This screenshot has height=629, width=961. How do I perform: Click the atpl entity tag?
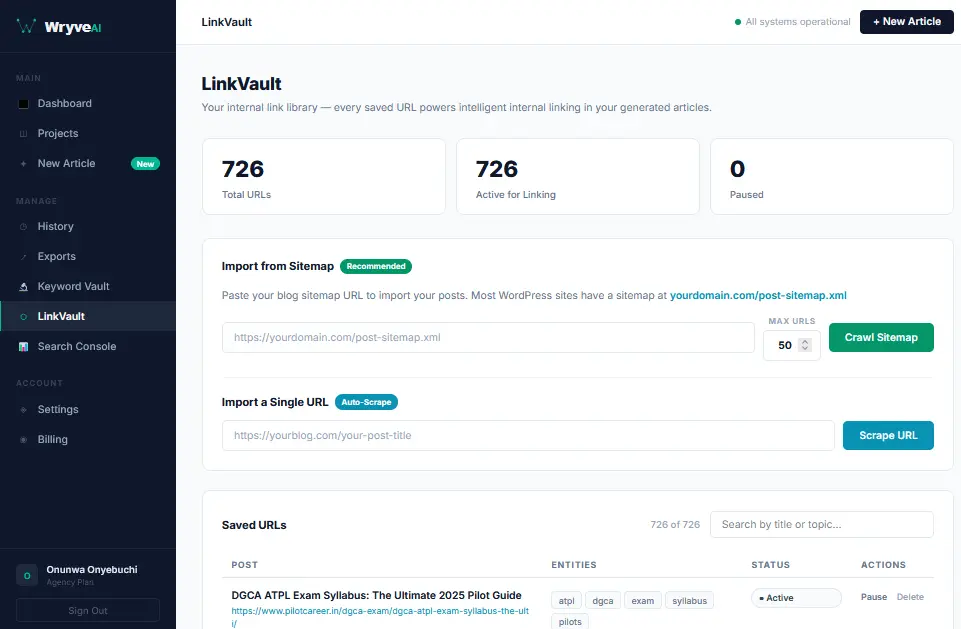tap(566, 601)
